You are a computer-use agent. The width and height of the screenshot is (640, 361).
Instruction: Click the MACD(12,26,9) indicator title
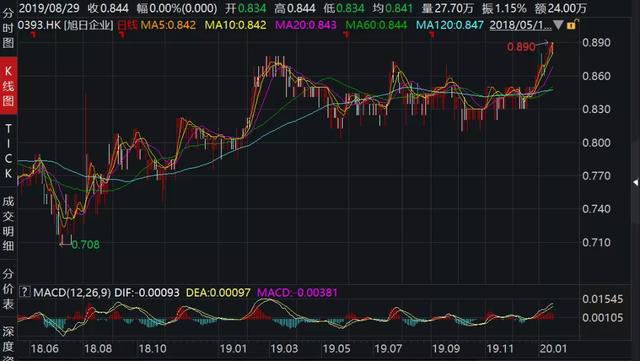72,292
